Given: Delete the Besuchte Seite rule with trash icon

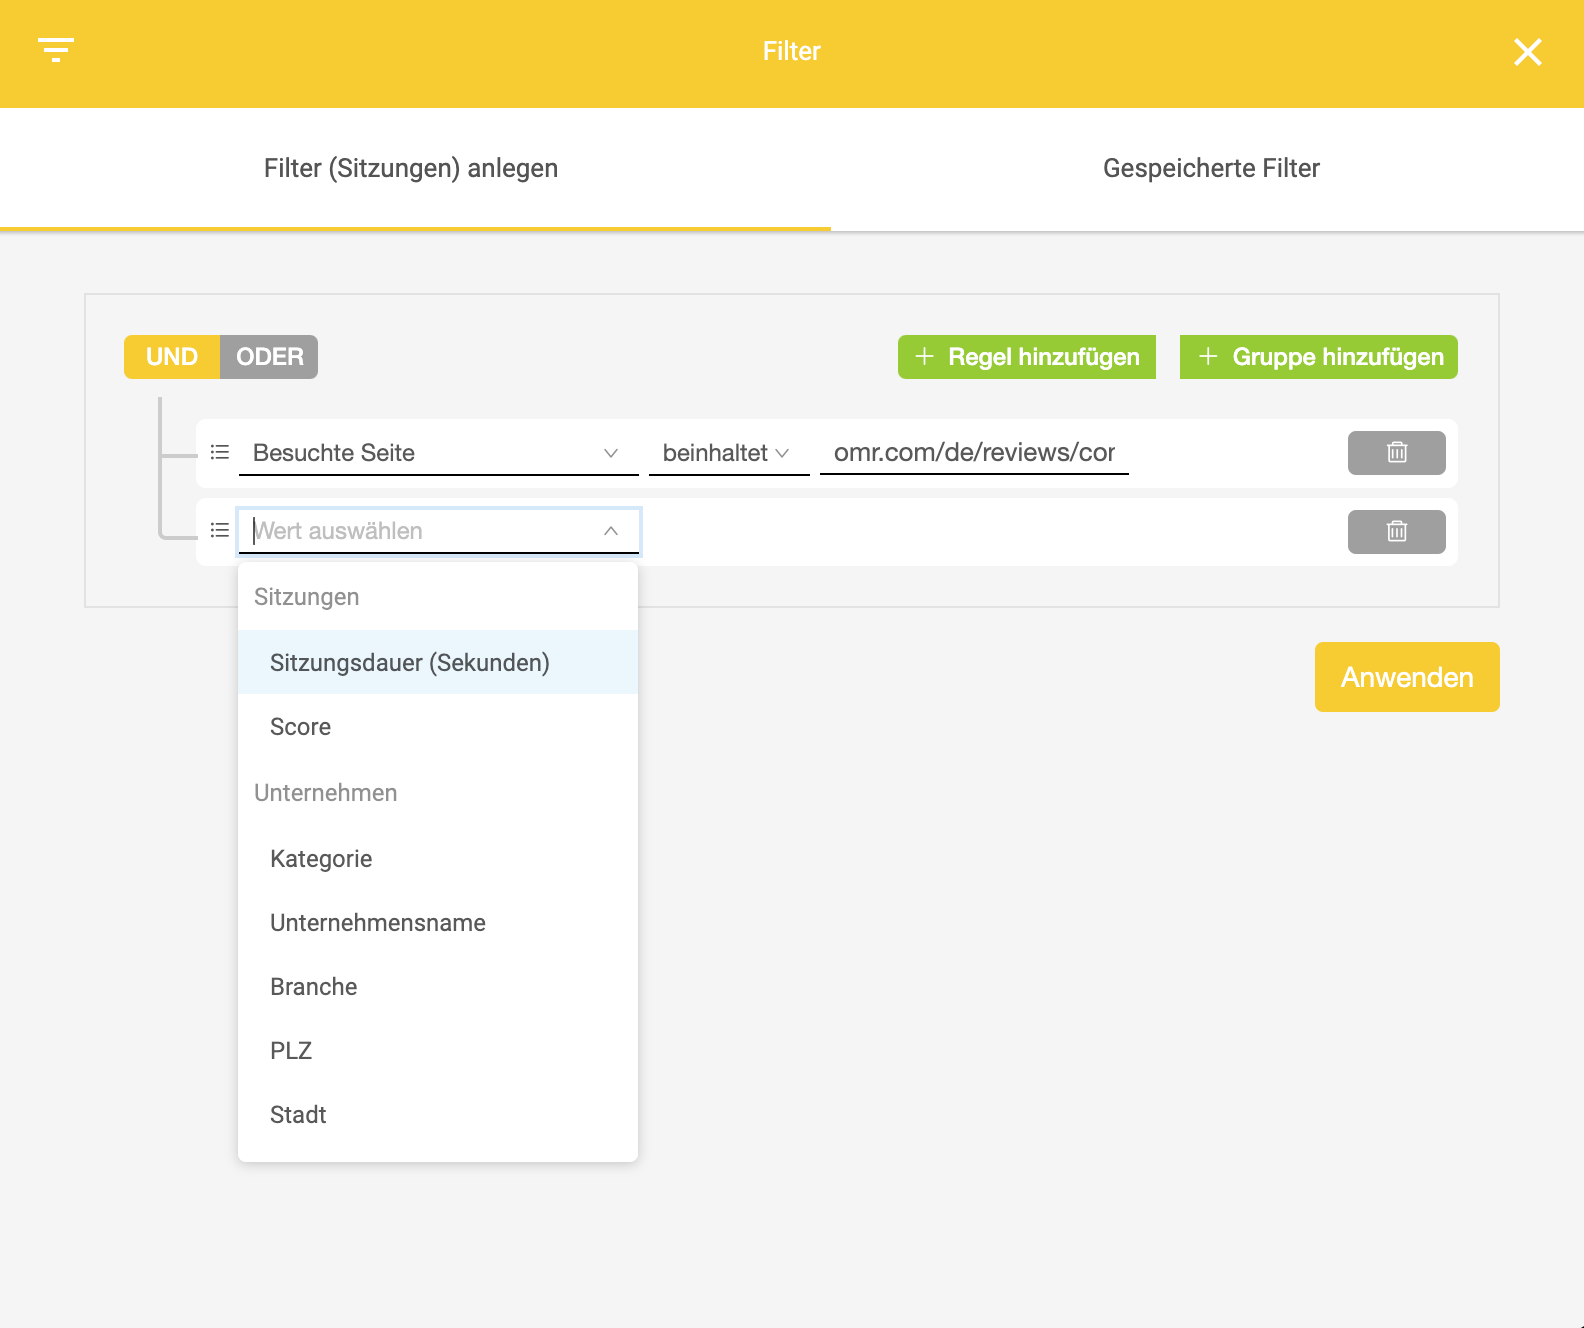Looking at the screenshot, I should click(x=1396, y=453).
